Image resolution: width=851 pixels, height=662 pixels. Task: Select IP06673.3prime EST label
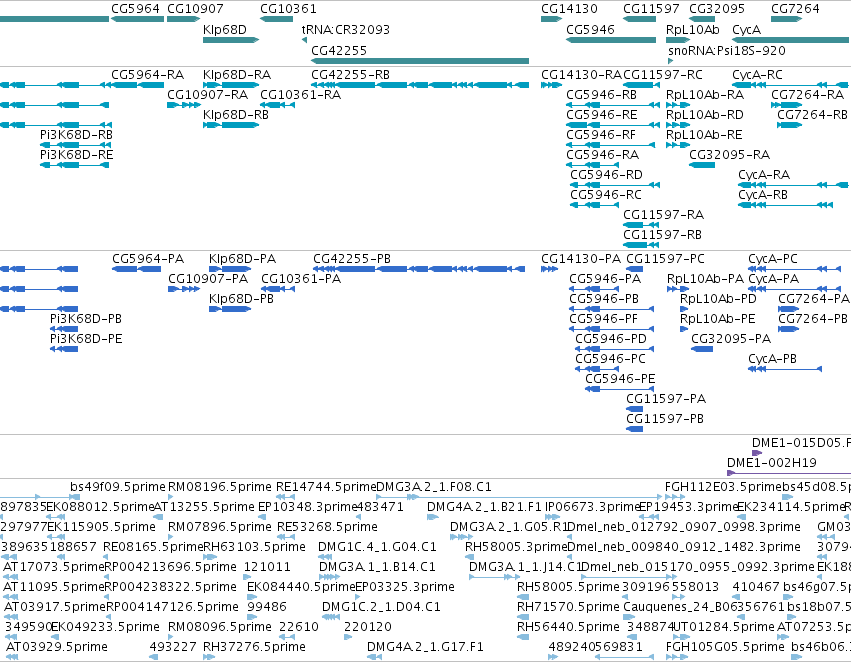(x=593, y=507)
